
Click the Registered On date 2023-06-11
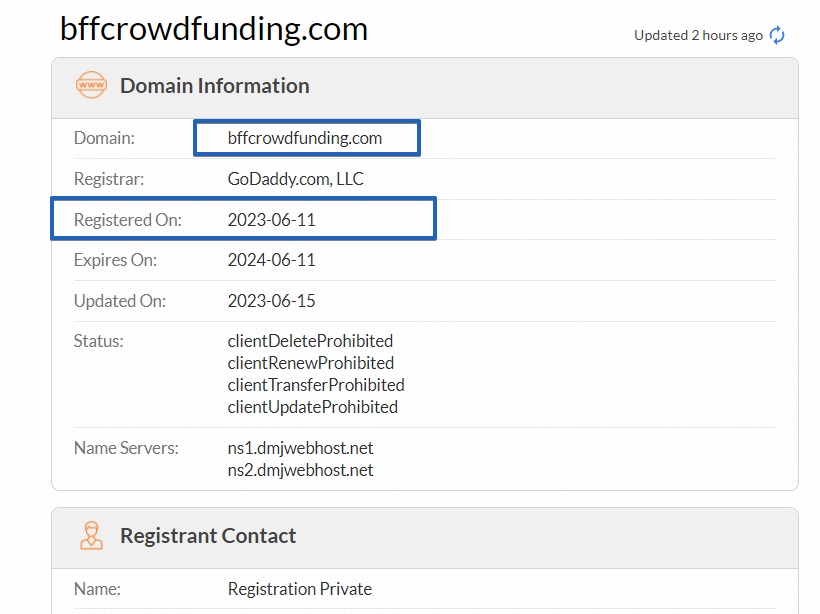click(271, 220)
